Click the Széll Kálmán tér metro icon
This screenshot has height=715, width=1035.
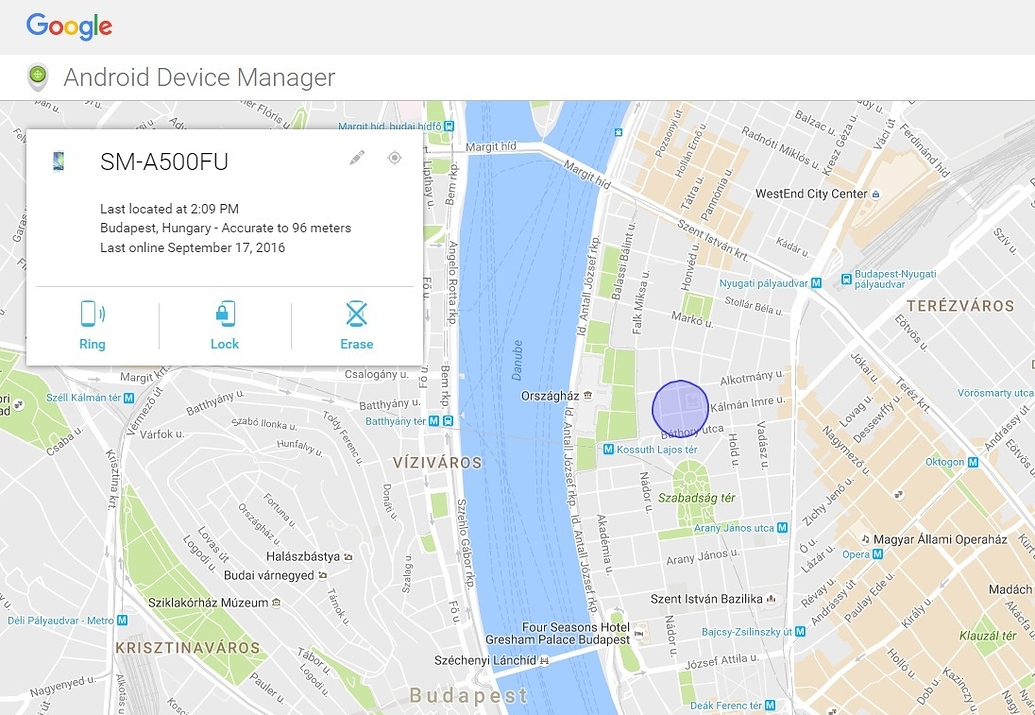pyautogui.click(x=128, y=399)
